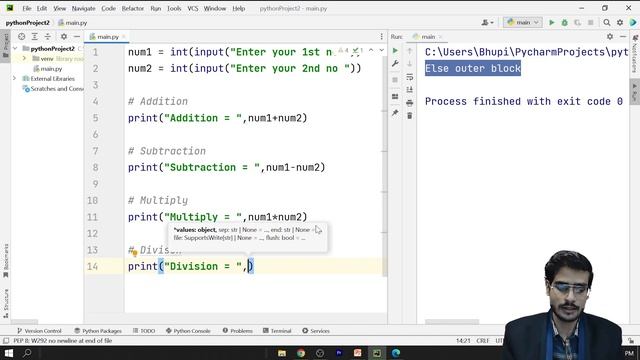Restore layout icon in Run panel

(395, 97)
